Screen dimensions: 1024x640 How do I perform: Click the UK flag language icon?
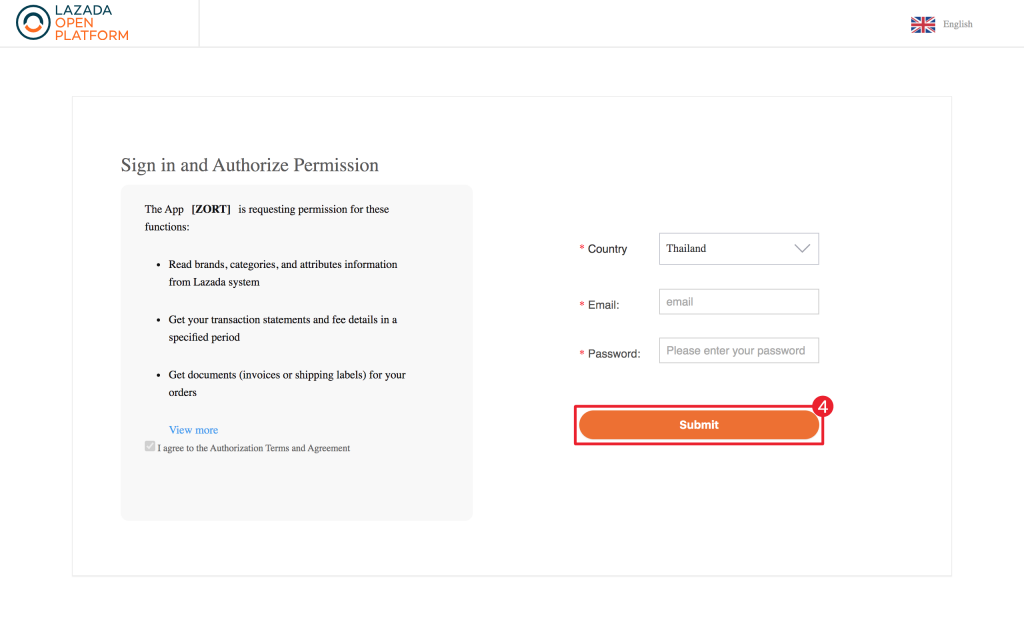[923, 25]
